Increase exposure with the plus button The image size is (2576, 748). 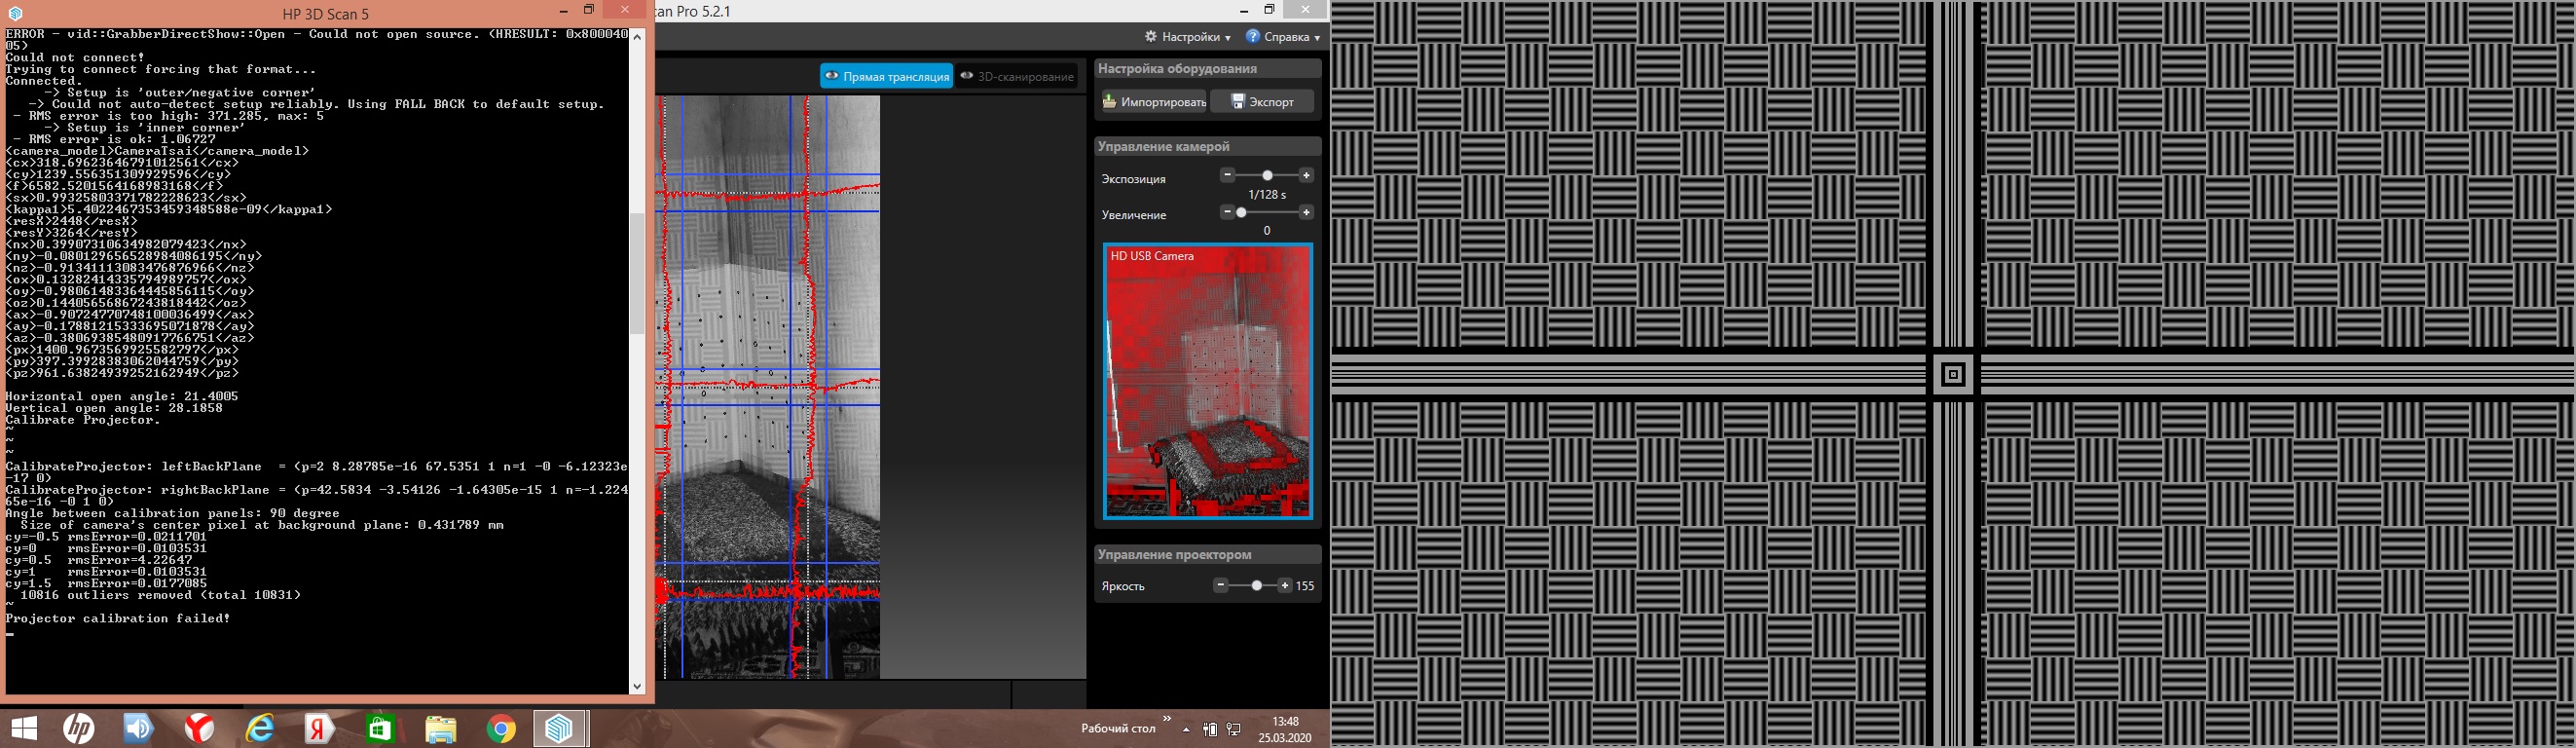point(1306,175)
